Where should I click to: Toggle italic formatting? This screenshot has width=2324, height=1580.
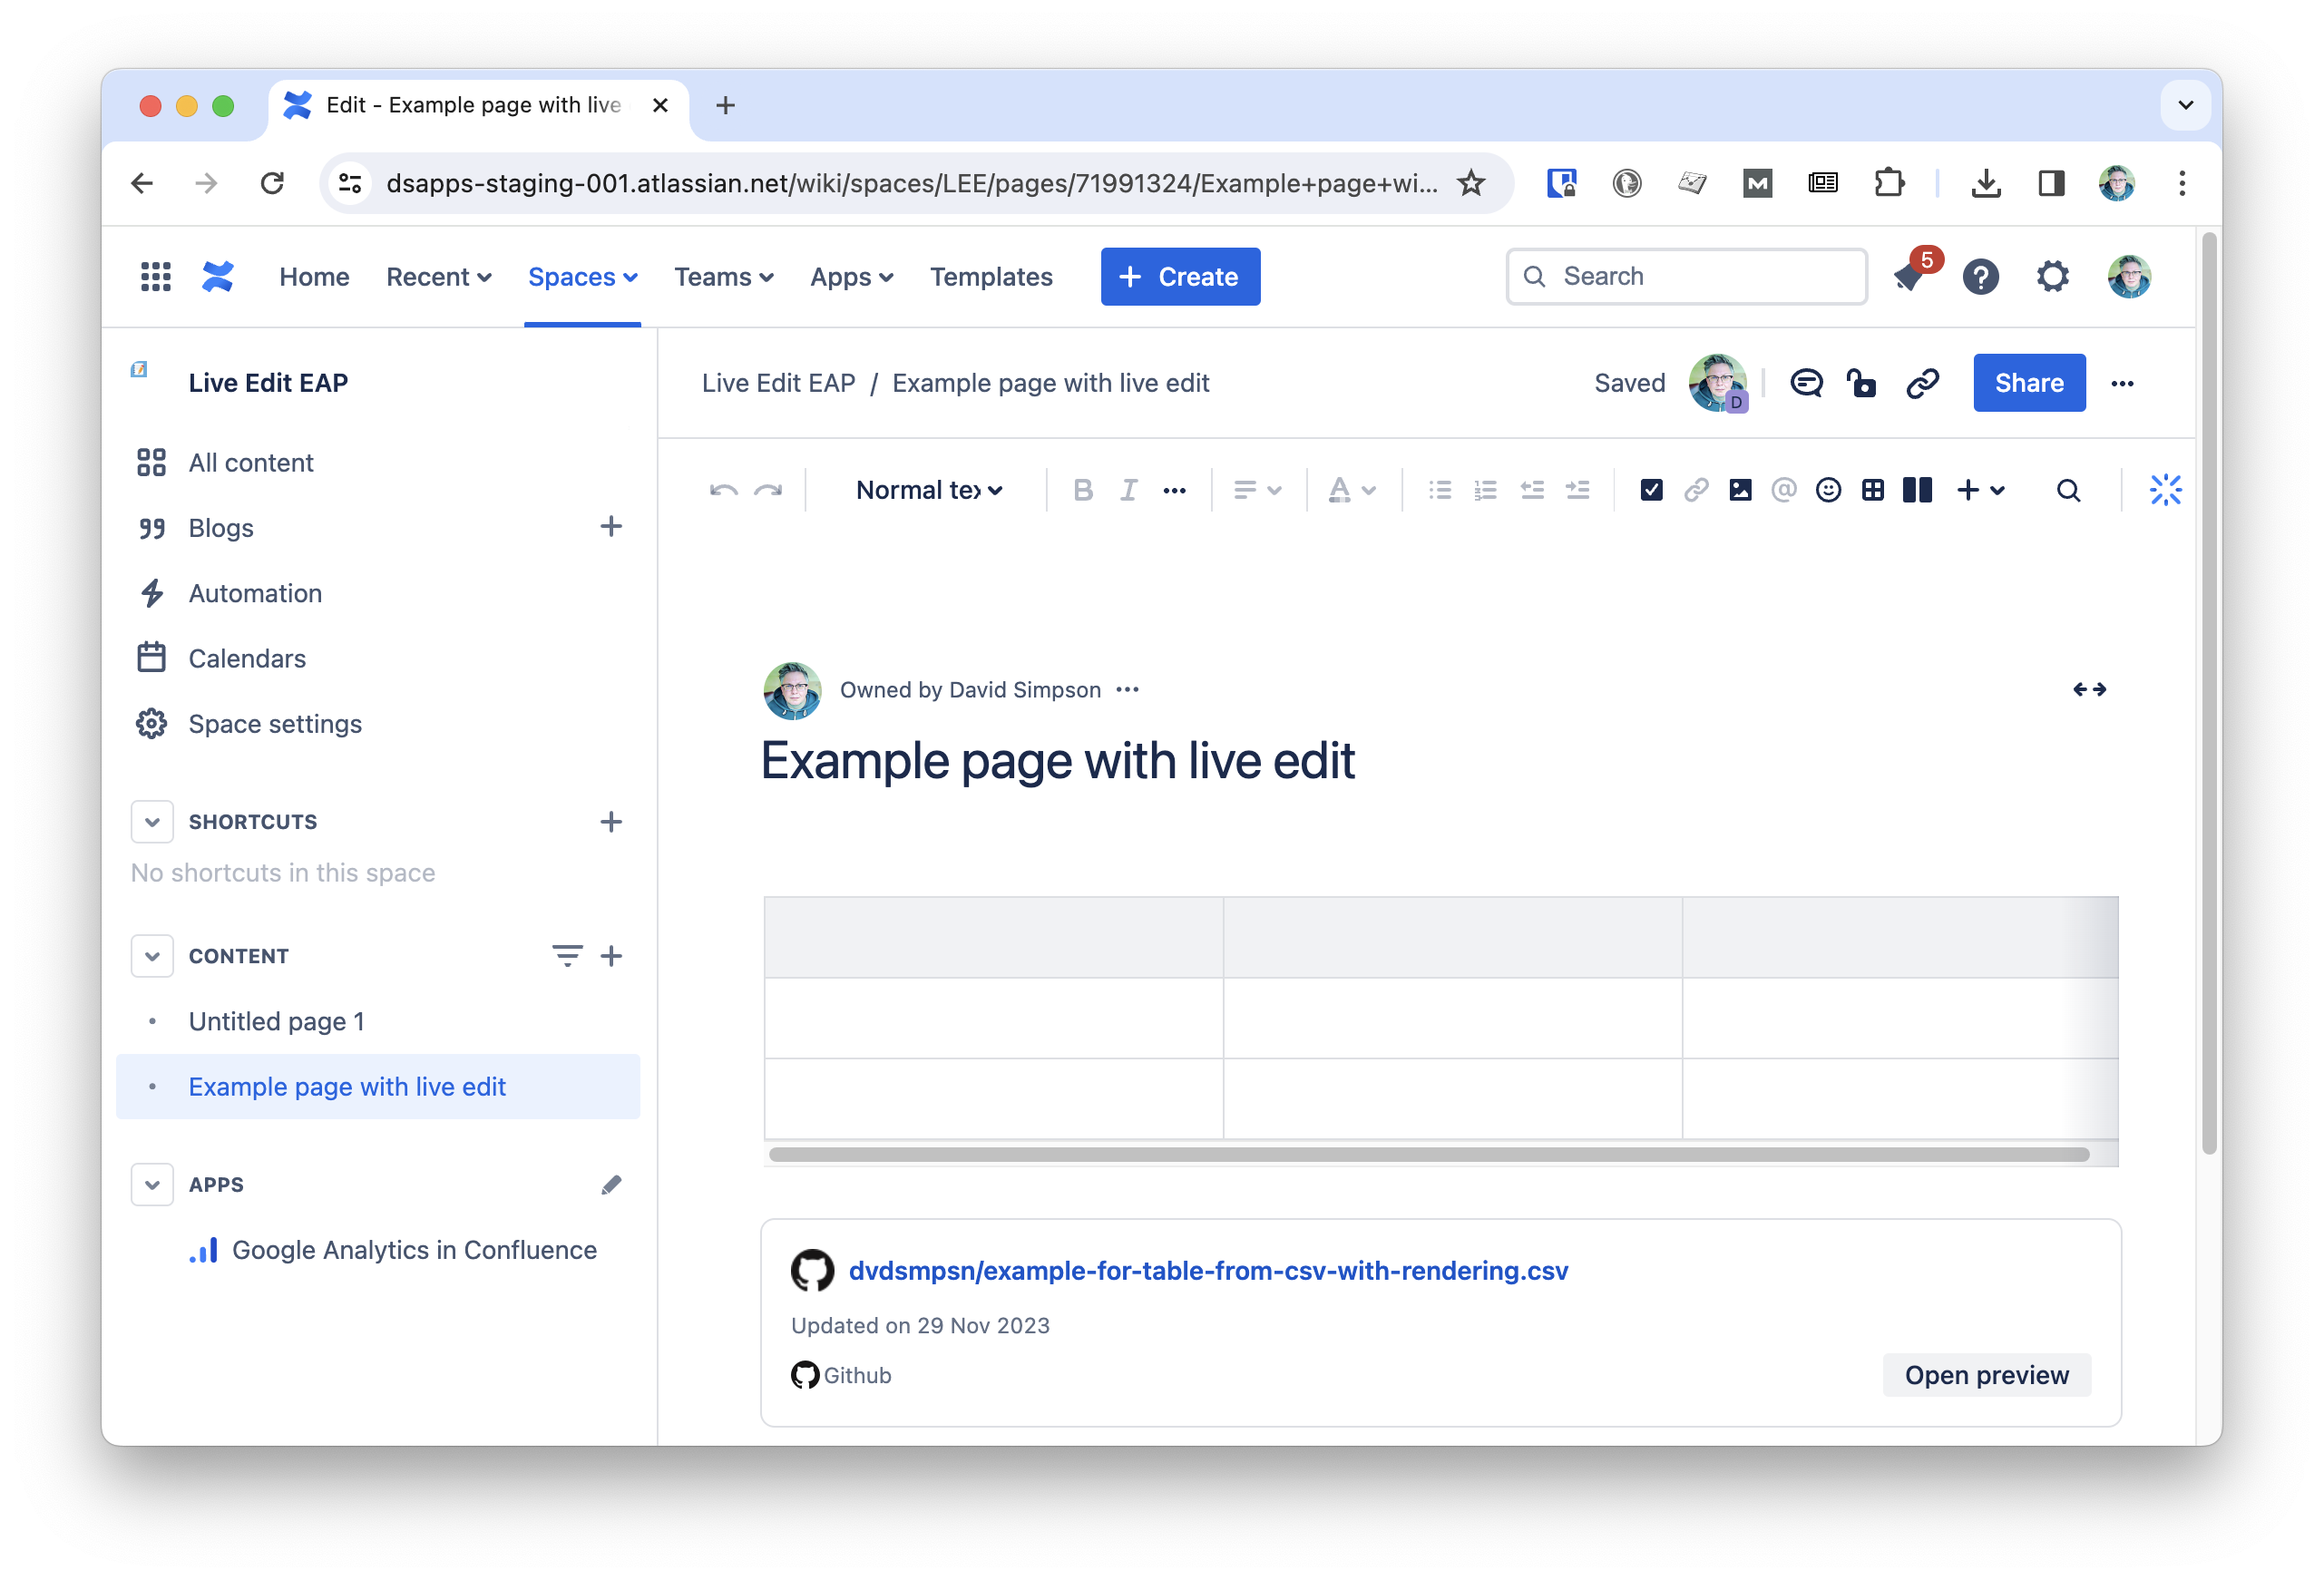(x=1128, y=490)
